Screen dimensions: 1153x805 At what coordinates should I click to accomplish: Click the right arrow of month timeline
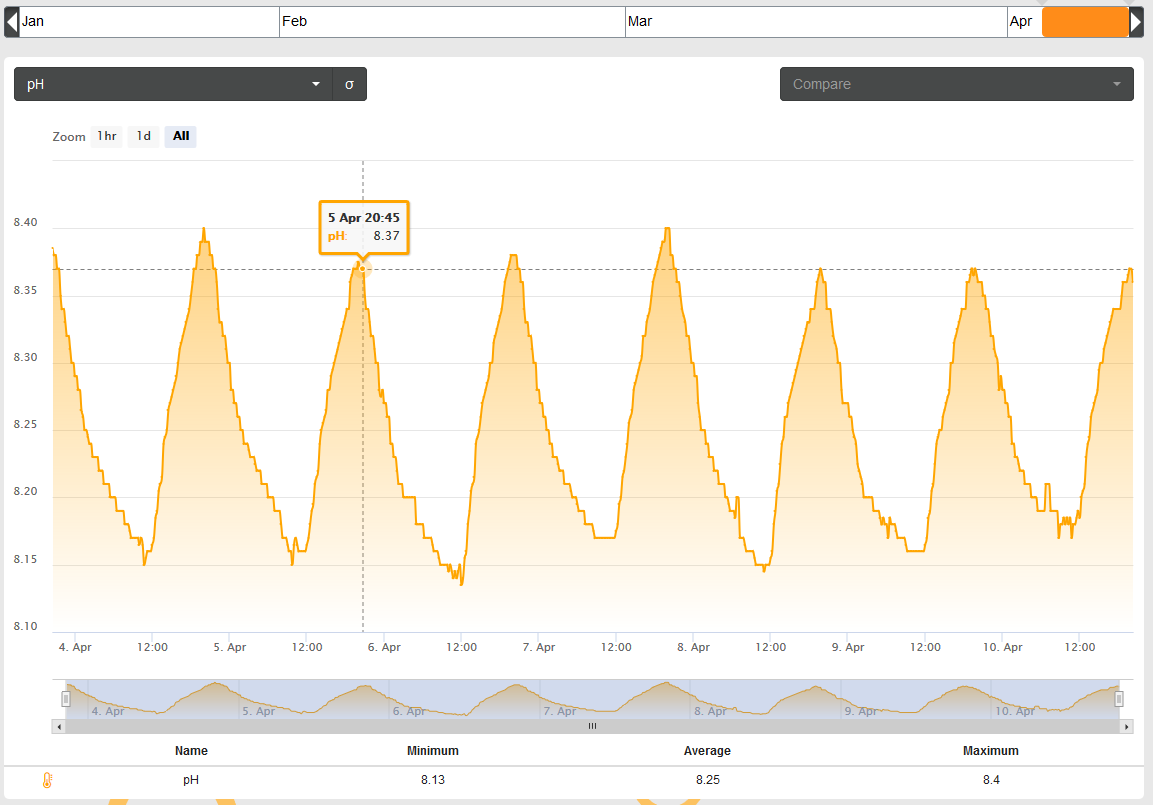[x=1136, y=22]
